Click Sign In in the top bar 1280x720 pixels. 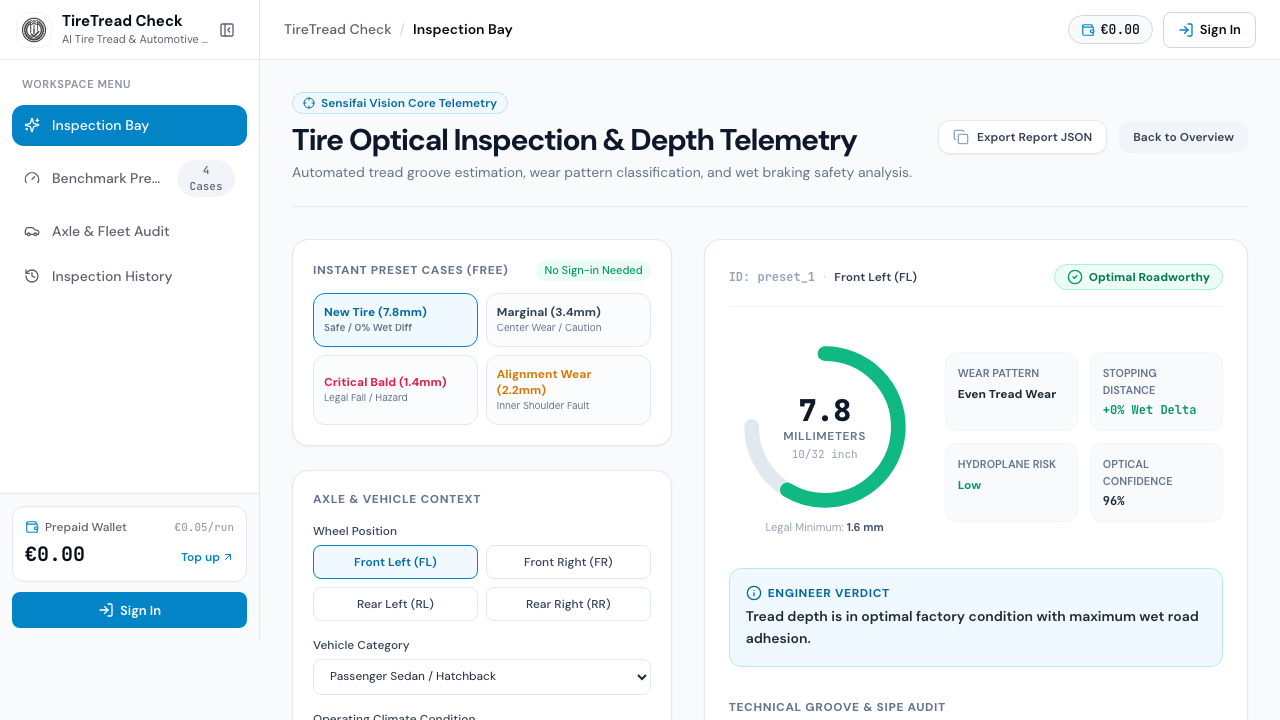(1209, 30)
